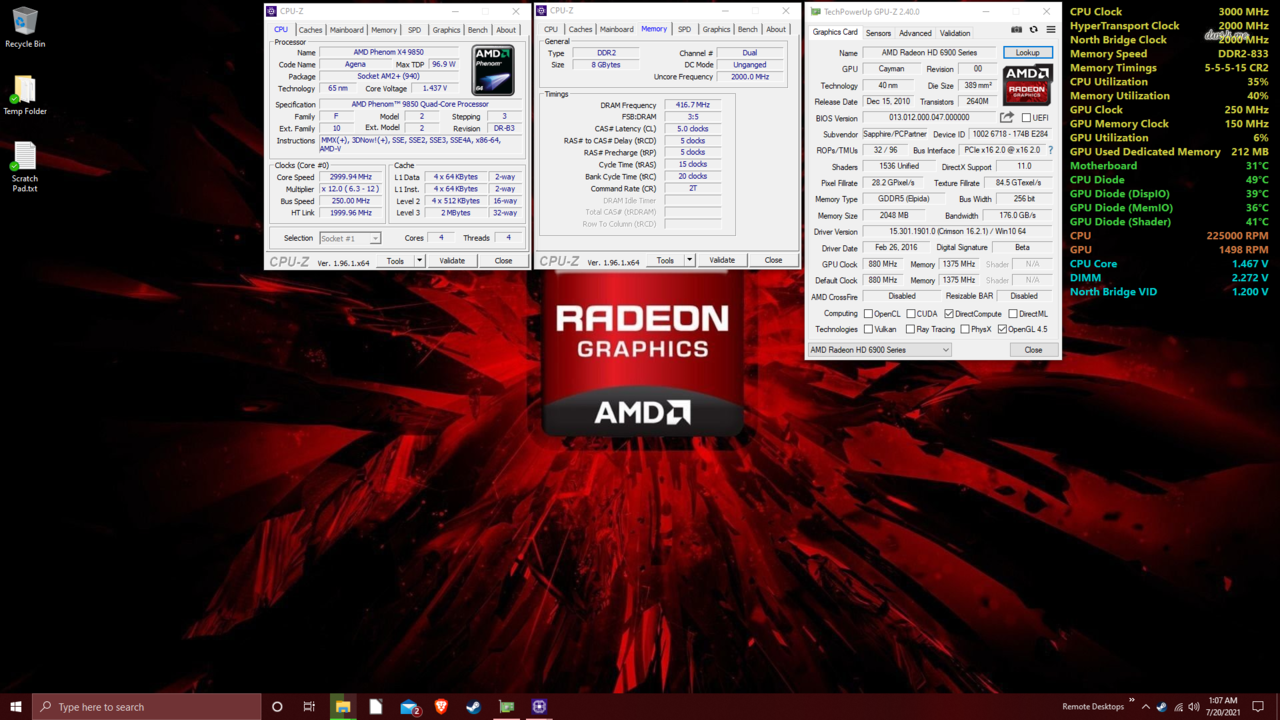Viewport: 1280px width, 720px height.
Task: Click the GPU-Z screenshot camera icon
Action: (x=1016, y=30)
